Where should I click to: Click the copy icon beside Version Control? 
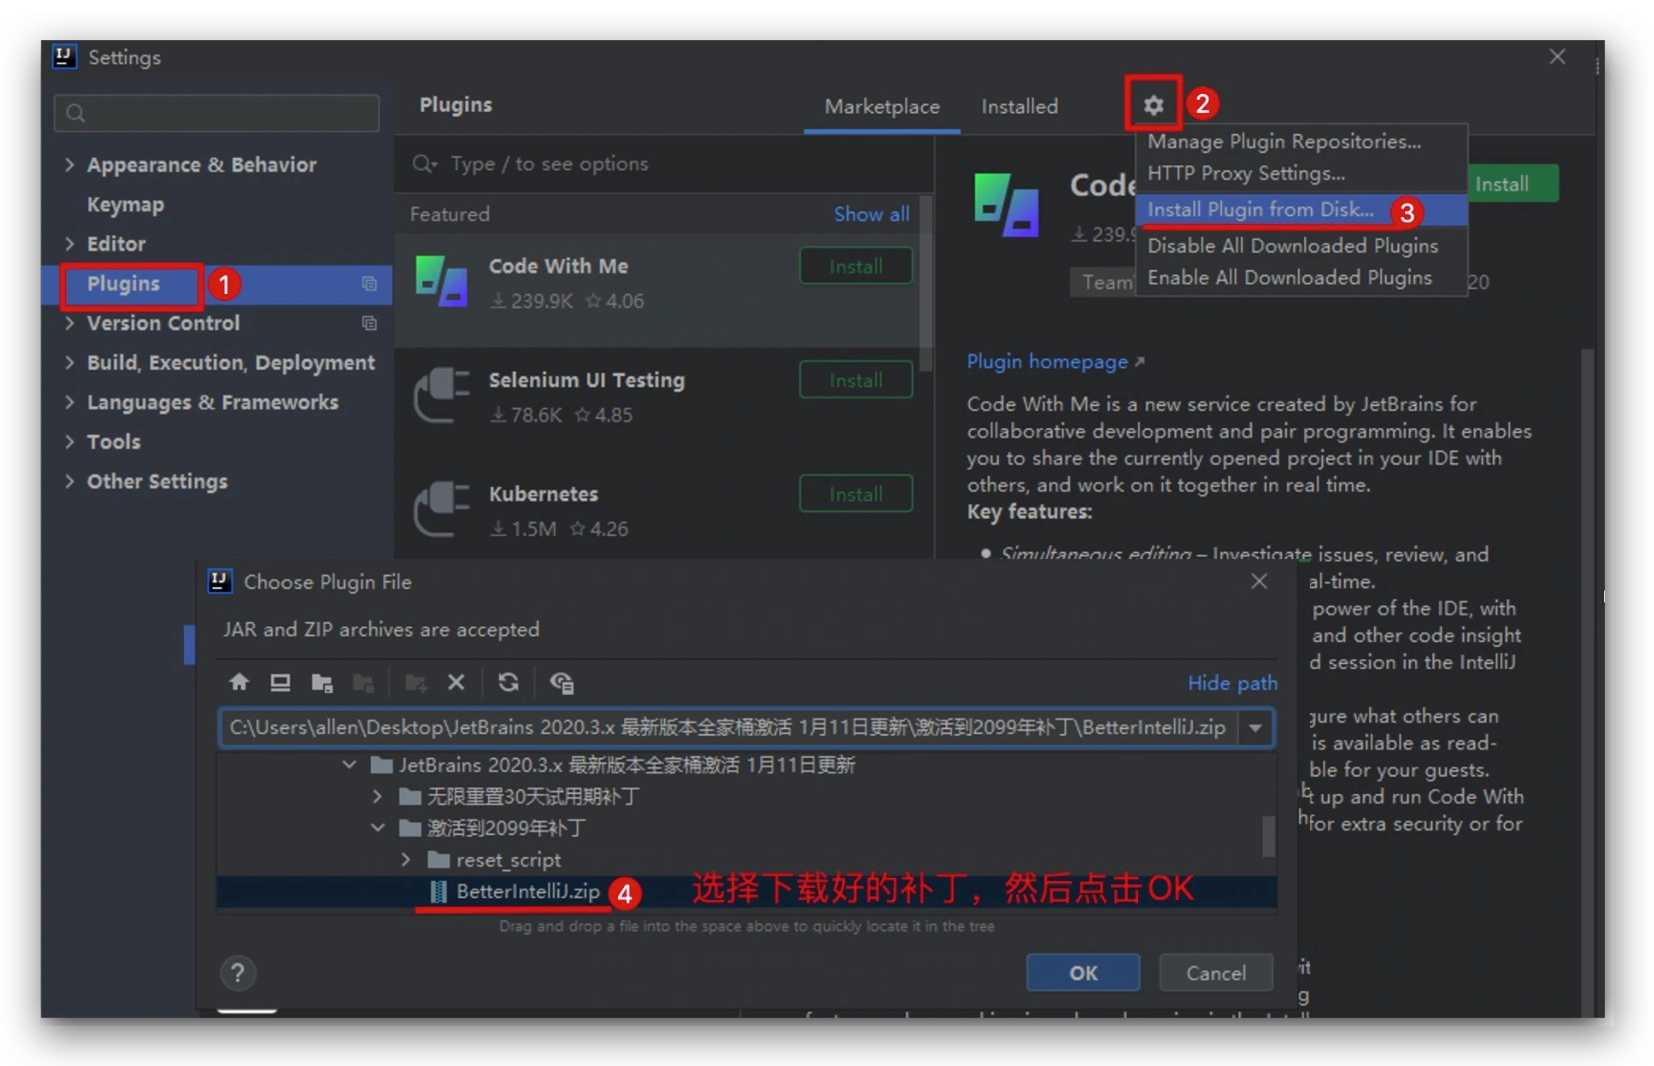(x=369, y=323)
